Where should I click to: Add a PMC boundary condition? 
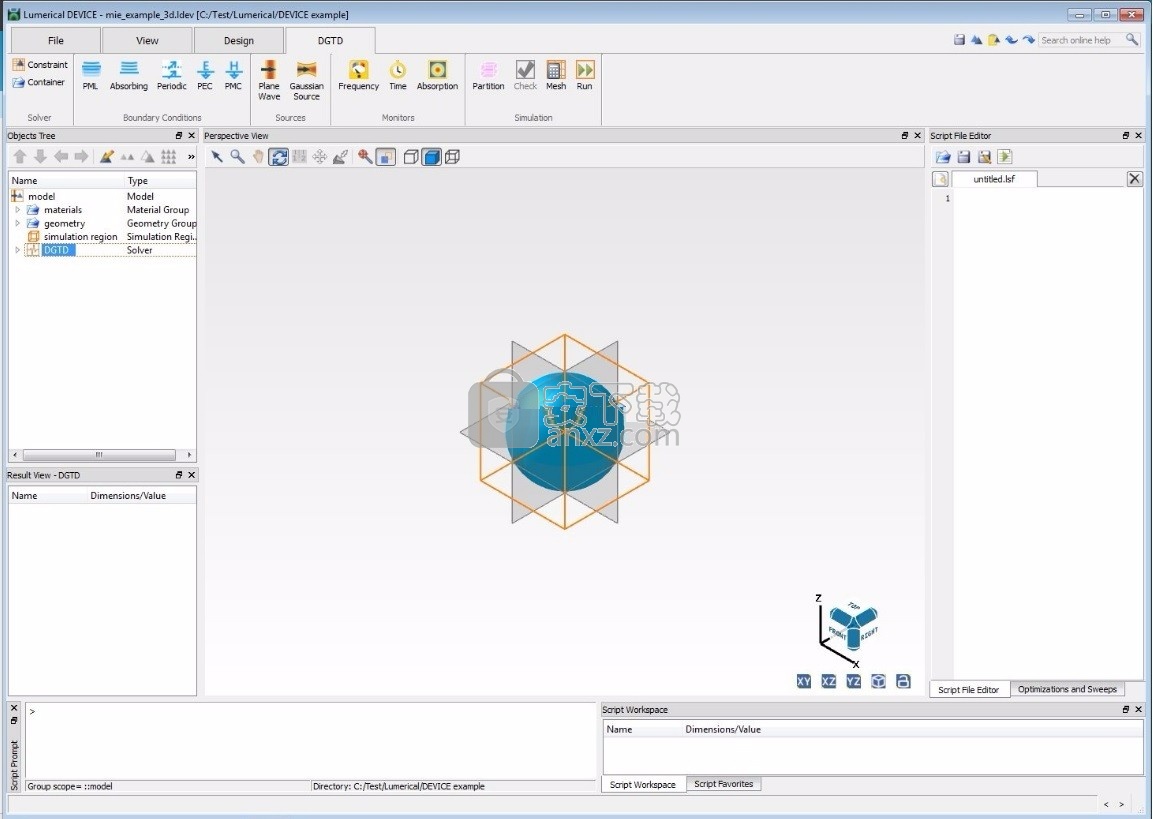(x=233, y=76)
